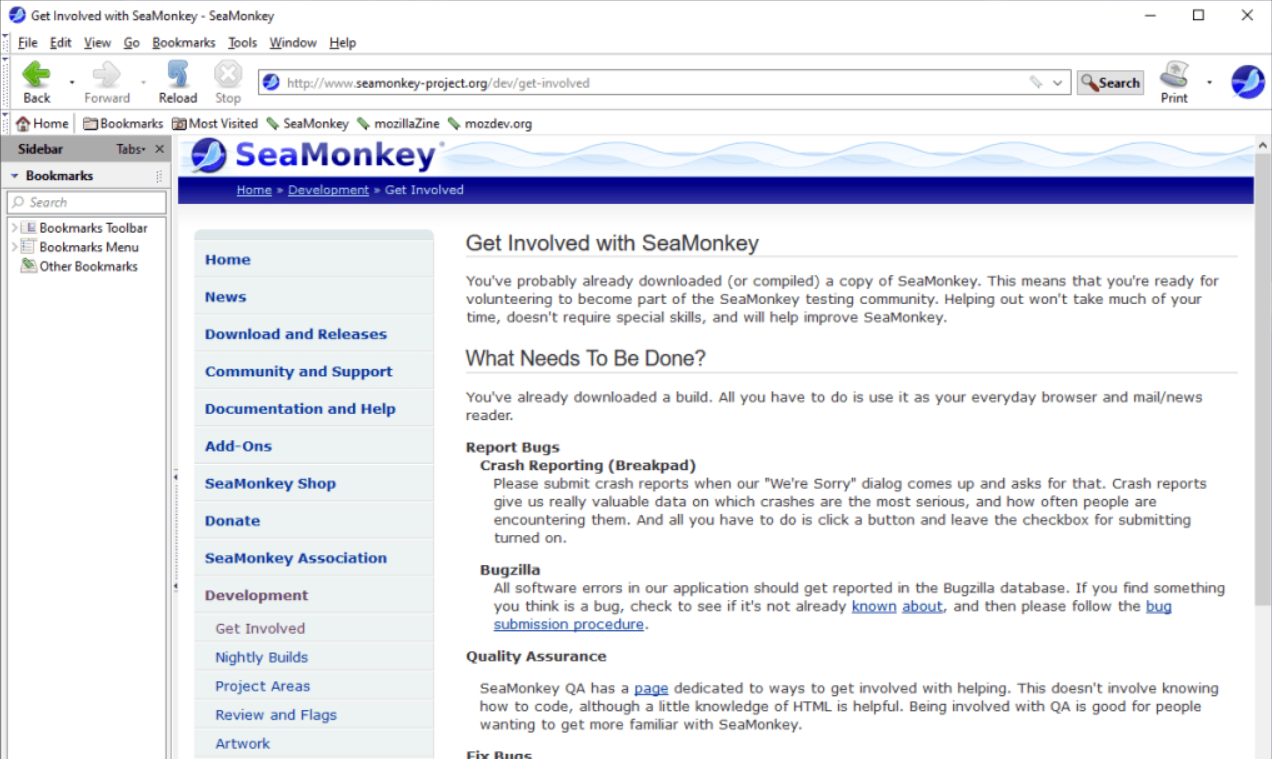The height and width of the screenshot is (759, 1272).
Task: Click the site identity icon in the address bar
Action: [272, 83]
